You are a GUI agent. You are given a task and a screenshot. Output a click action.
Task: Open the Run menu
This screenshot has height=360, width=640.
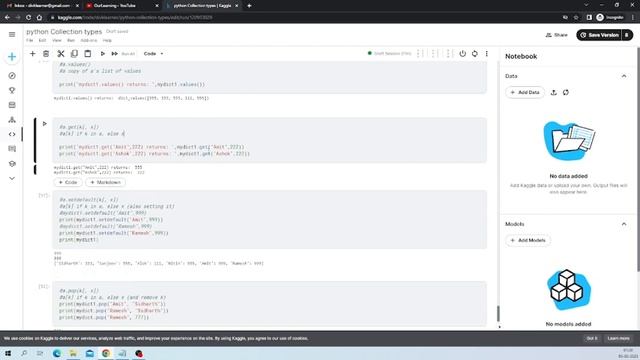[x=71, y=40]
